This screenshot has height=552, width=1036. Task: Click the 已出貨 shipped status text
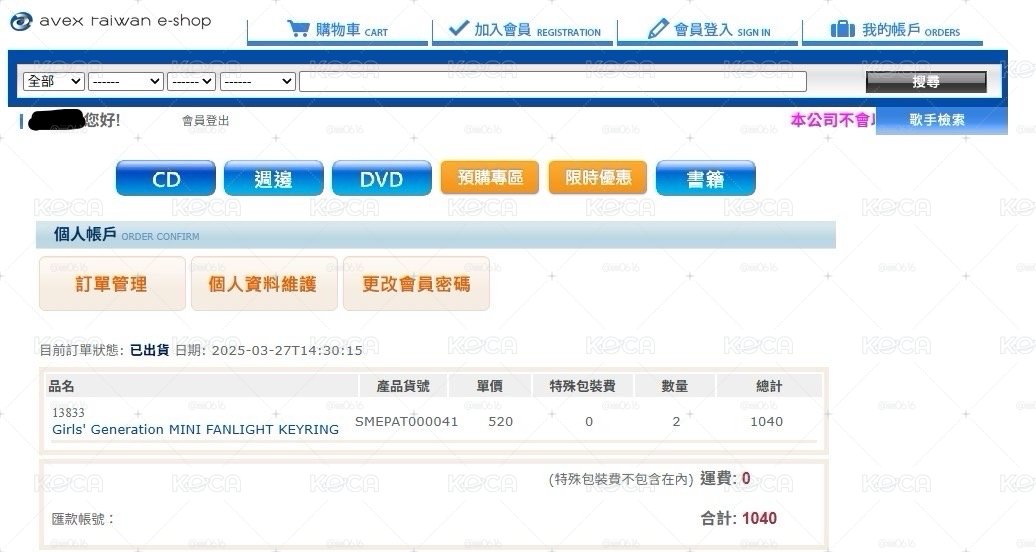[x=149, y=350]
